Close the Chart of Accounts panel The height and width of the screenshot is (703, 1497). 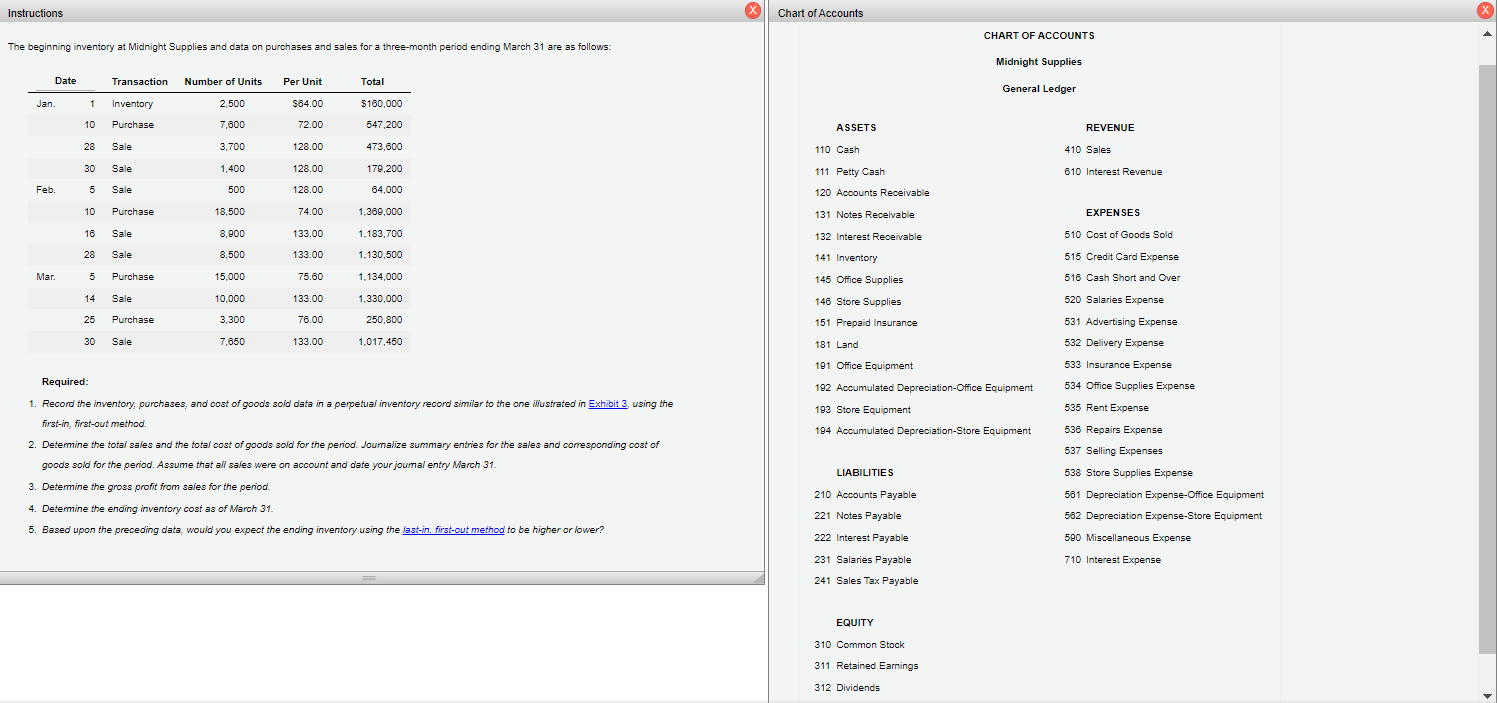[x=1484, y=11]
